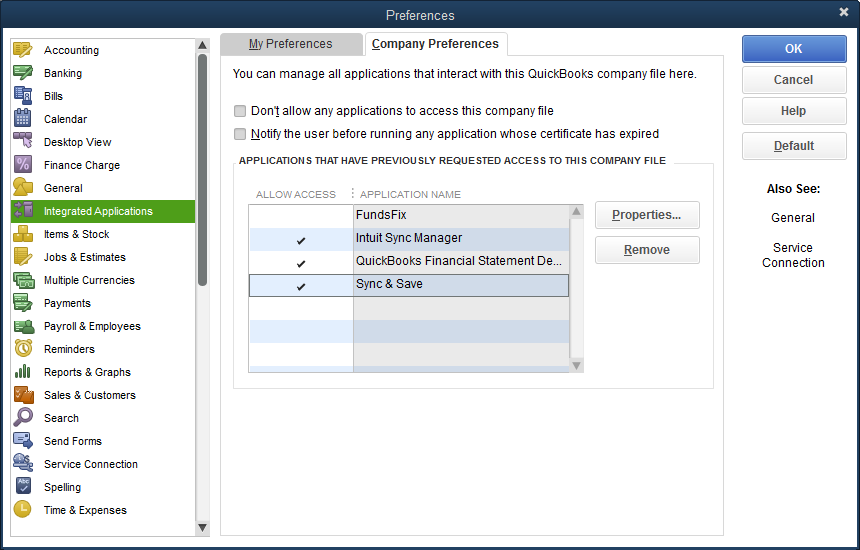
Task: Remove the selected application
Action: coord(647,250)
